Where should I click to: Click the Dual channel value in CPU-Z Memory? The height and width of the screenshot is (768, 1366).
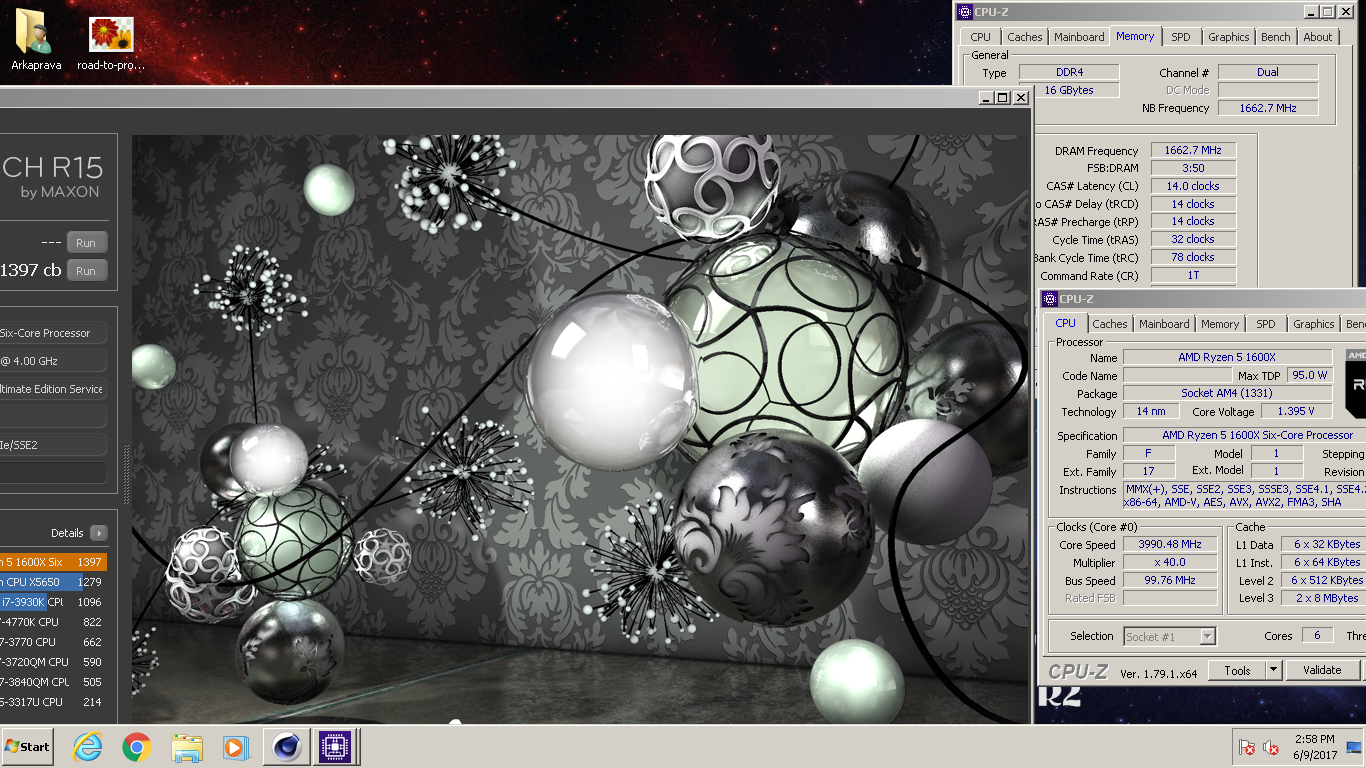(x=1268, y=72)
